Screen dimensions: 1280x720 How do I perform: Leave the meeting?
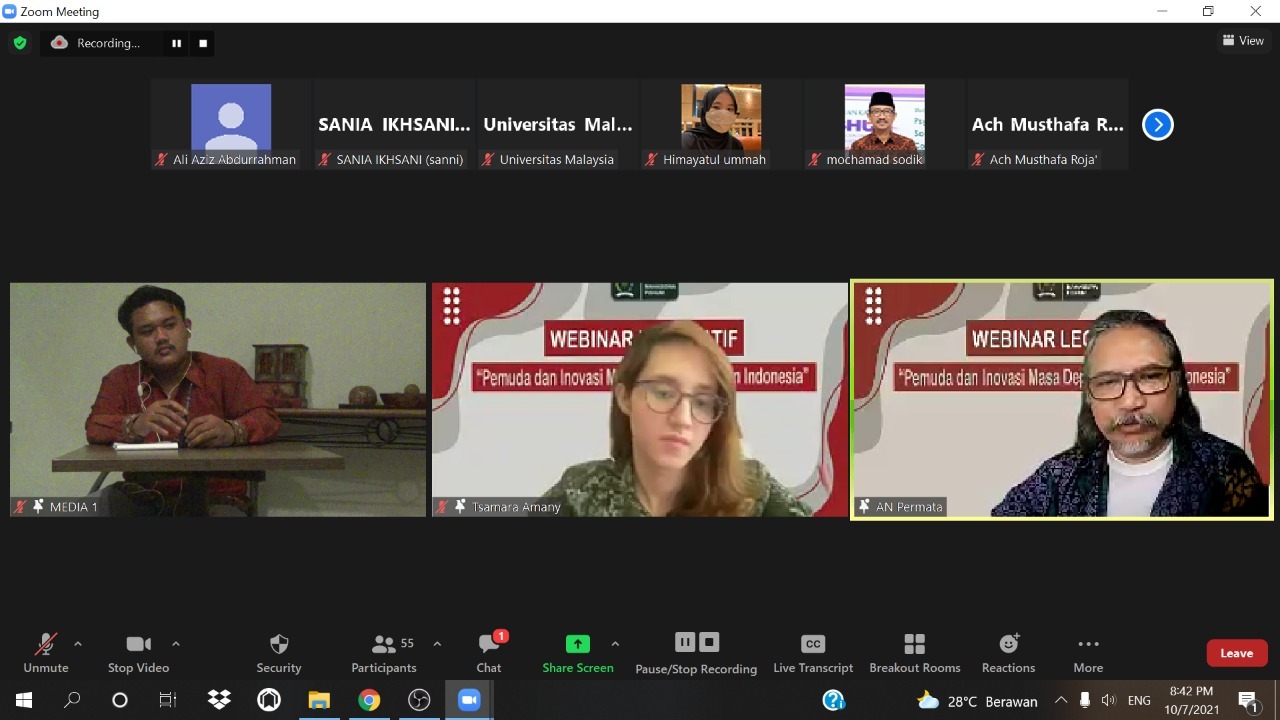[x=1236, y=652]
